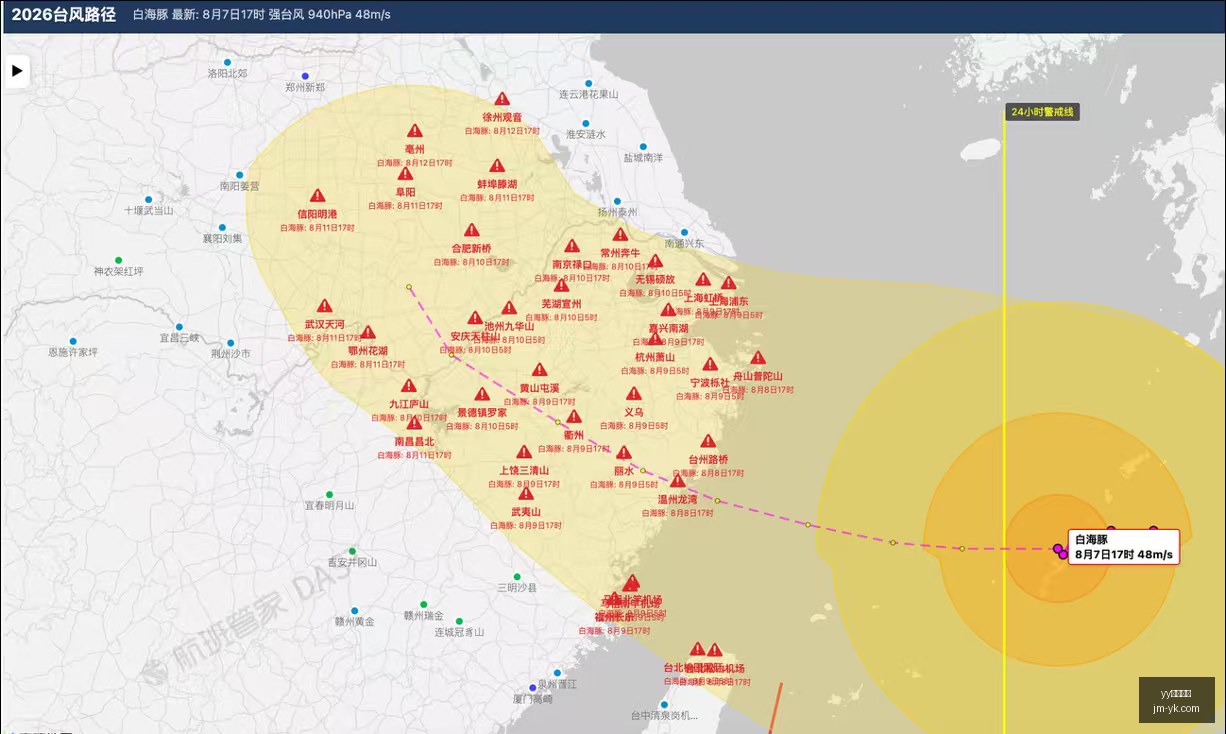Click the 盐城南洋 airport dot

(x=643, y=146)
